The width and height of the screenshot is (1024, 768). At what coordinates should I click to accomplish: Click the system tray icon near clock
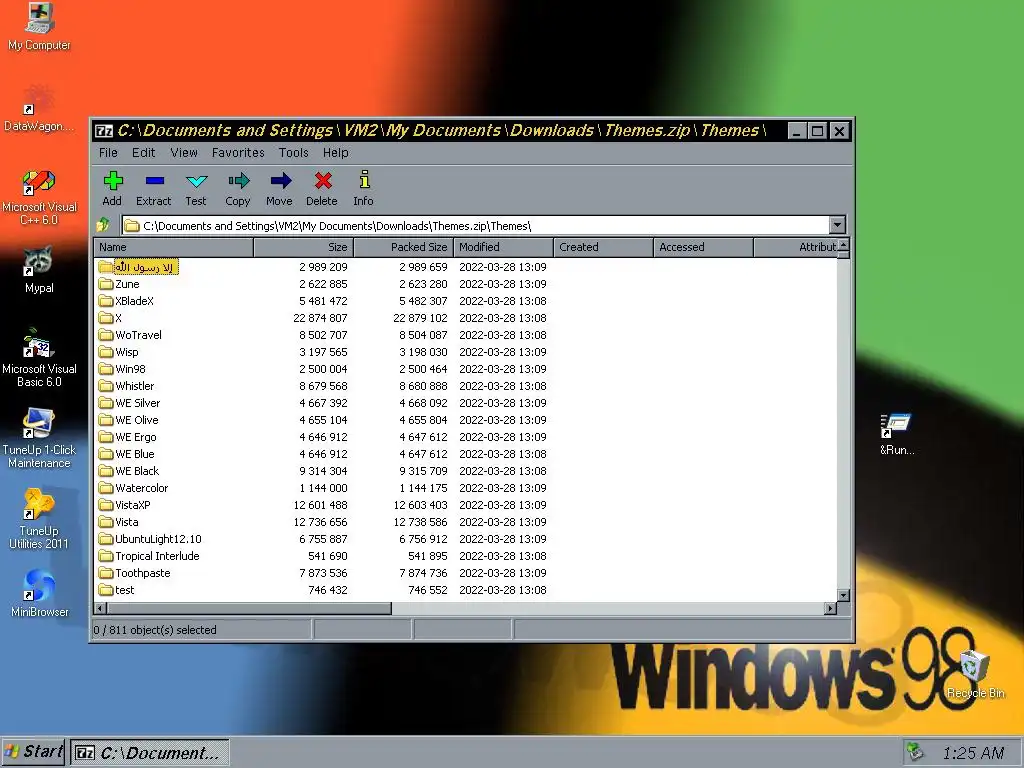pyautogui.click(x=916, y=752)
